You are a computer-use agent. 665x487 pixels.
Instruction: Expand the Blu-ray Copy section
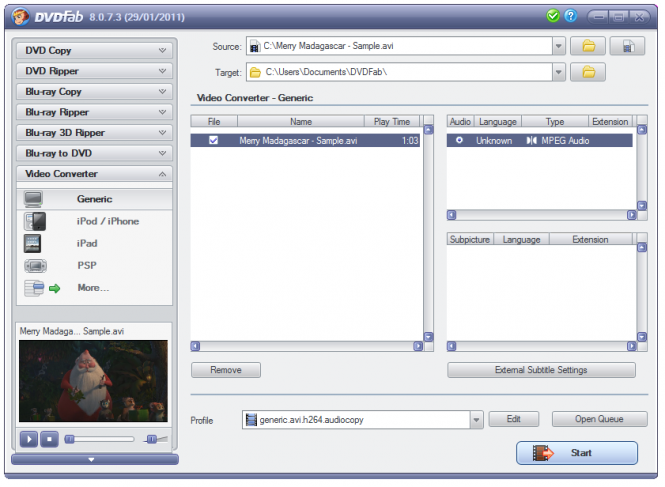pyautogui.click(x=94, y=92)
